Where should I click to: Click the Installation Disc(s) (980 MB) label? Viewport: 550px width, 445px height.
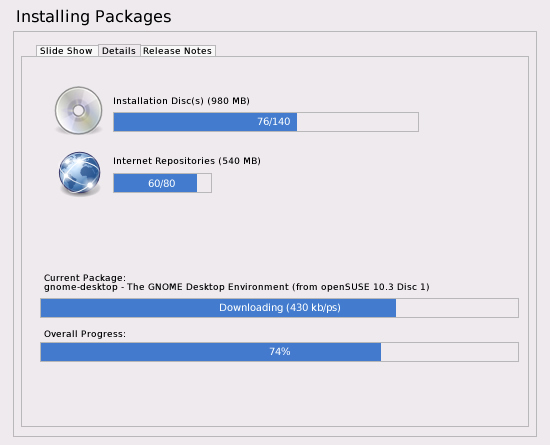181,101
